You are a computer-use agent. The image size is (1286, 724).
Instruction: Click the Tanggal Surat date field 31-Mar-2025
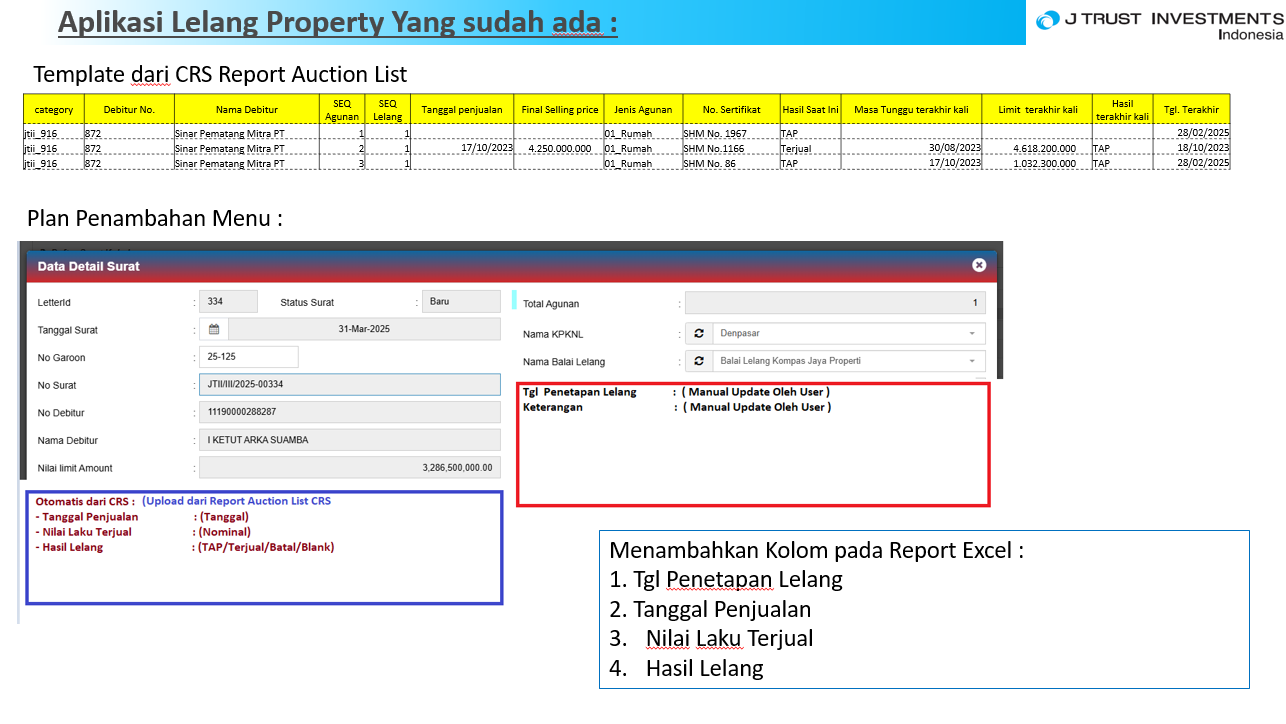point(363,329)
